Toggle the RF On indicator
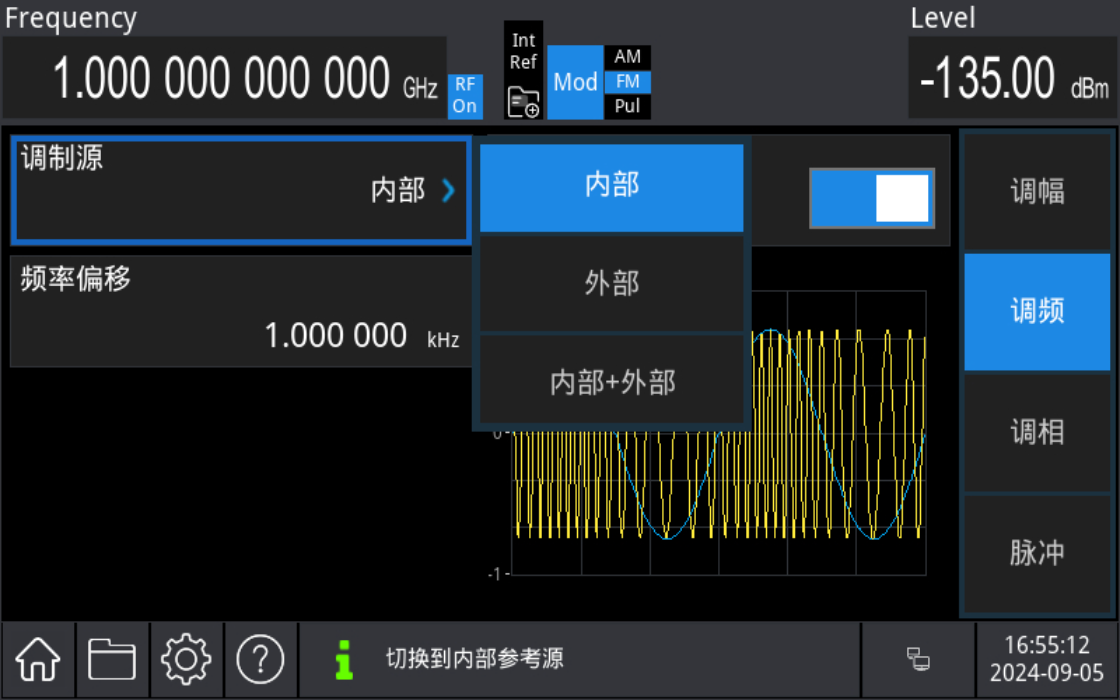Screen dimensions: 1120x700 (x=465, y=96)
